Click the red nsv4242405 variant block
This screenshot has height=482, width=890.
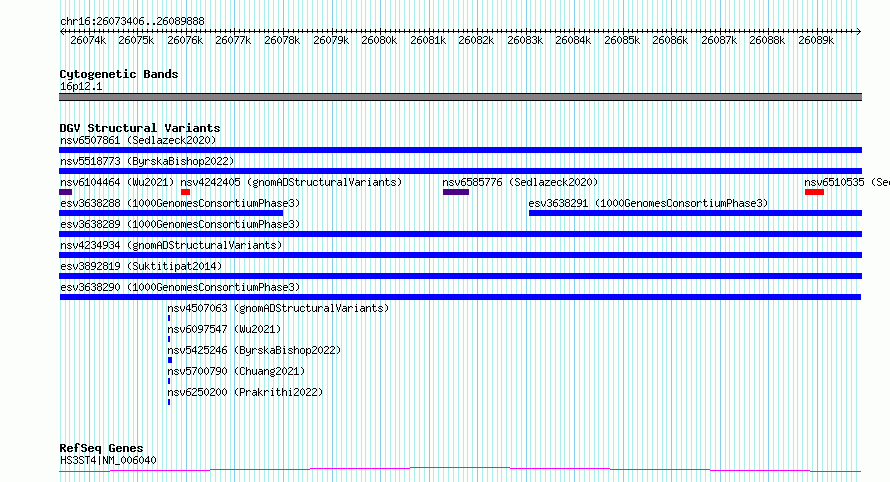pos(185,192)
